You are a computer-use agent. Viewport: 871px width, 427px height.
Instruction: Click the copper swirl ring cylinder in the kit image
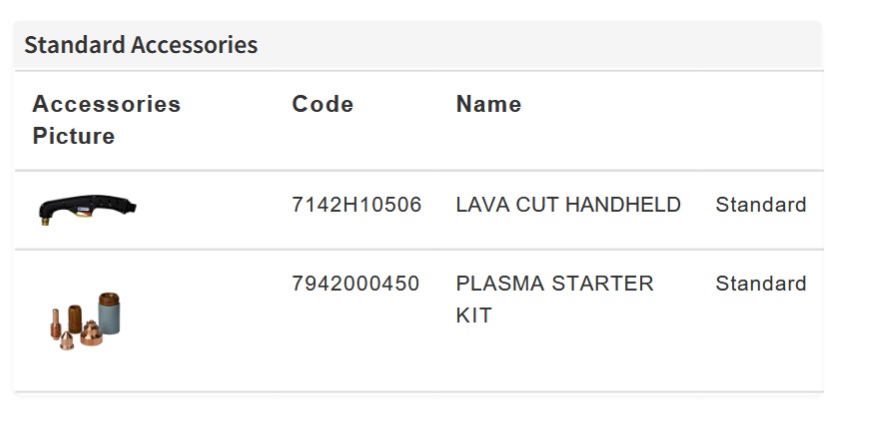[x=72, y=317]
